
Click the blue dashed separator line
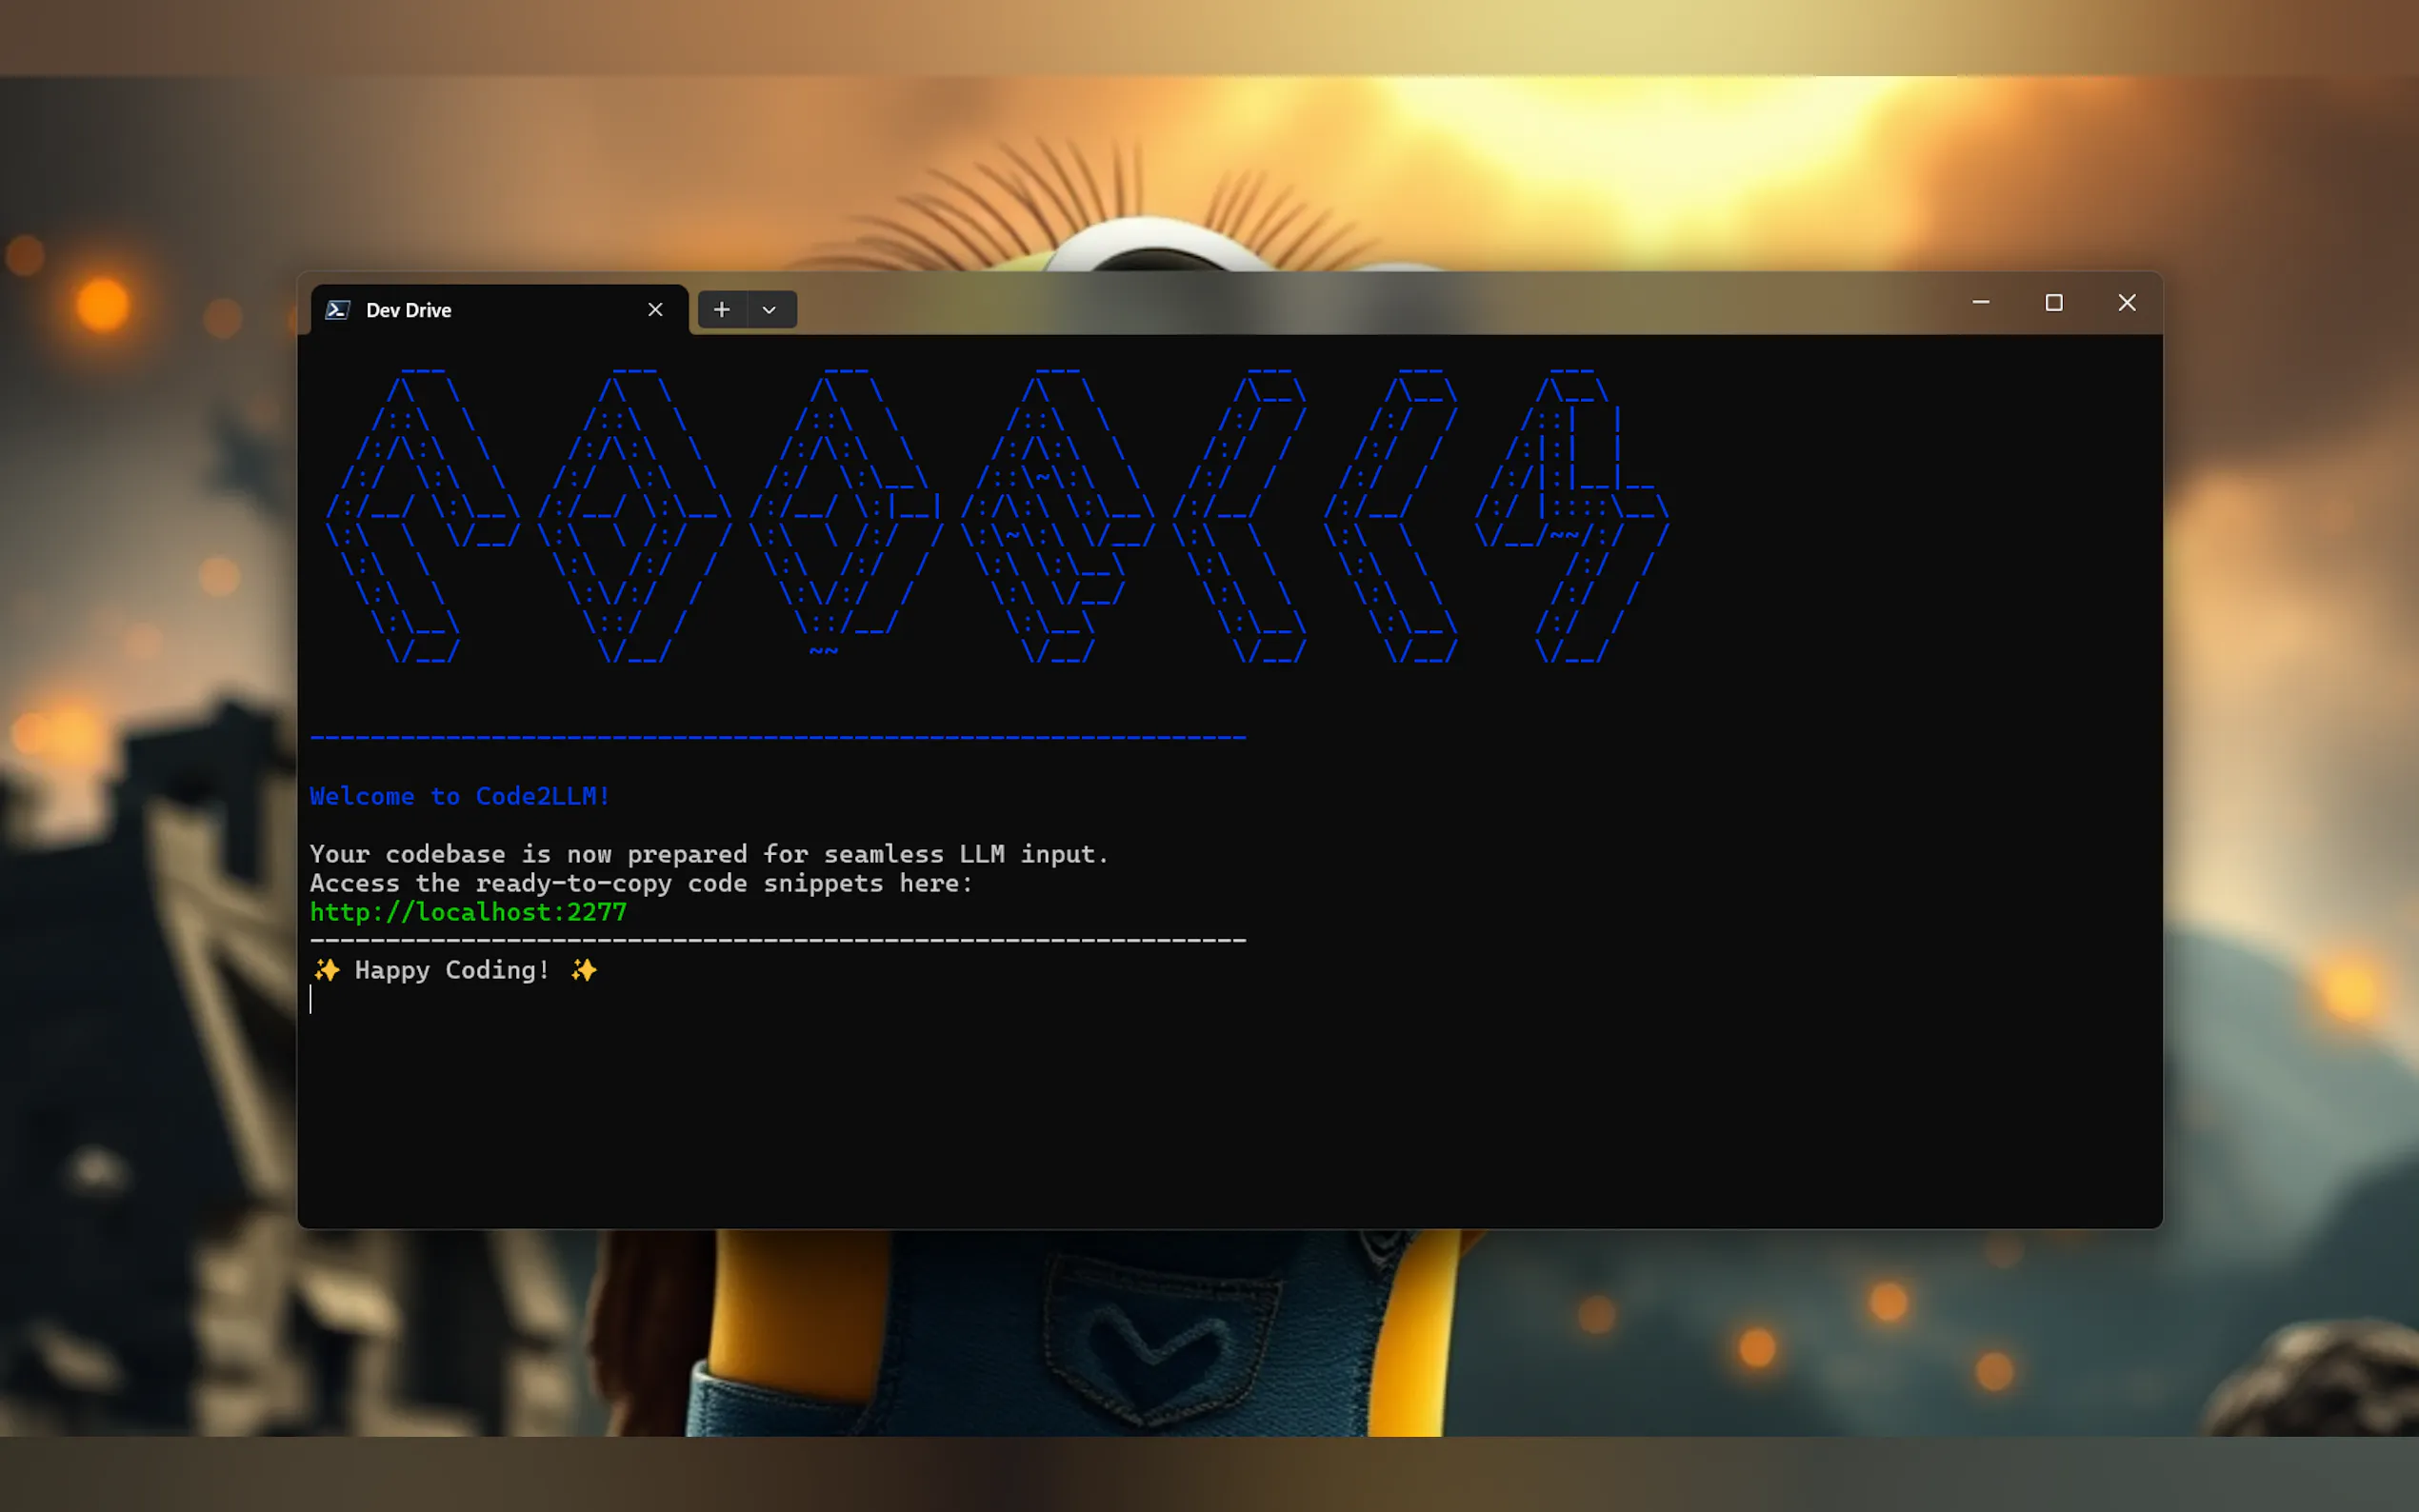point(777,738)
